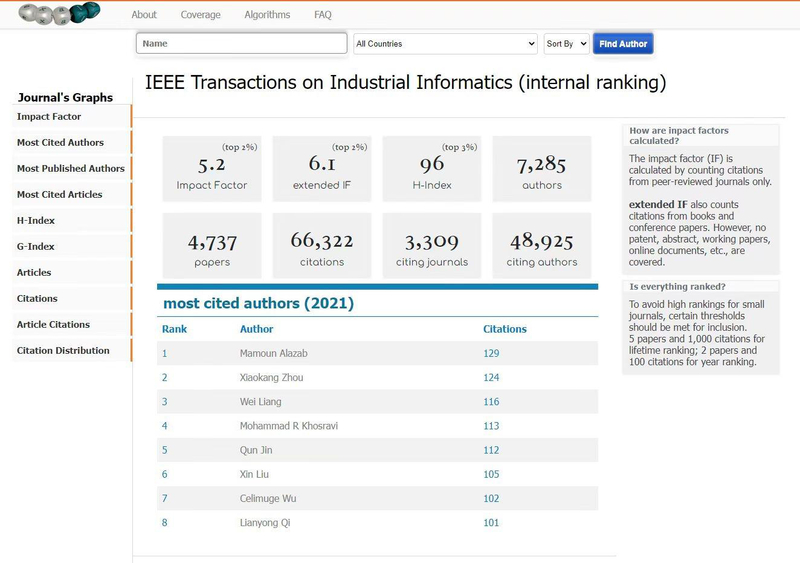Open the About menu item
This screenshot has height=563, width=800.
coord(144,15)
